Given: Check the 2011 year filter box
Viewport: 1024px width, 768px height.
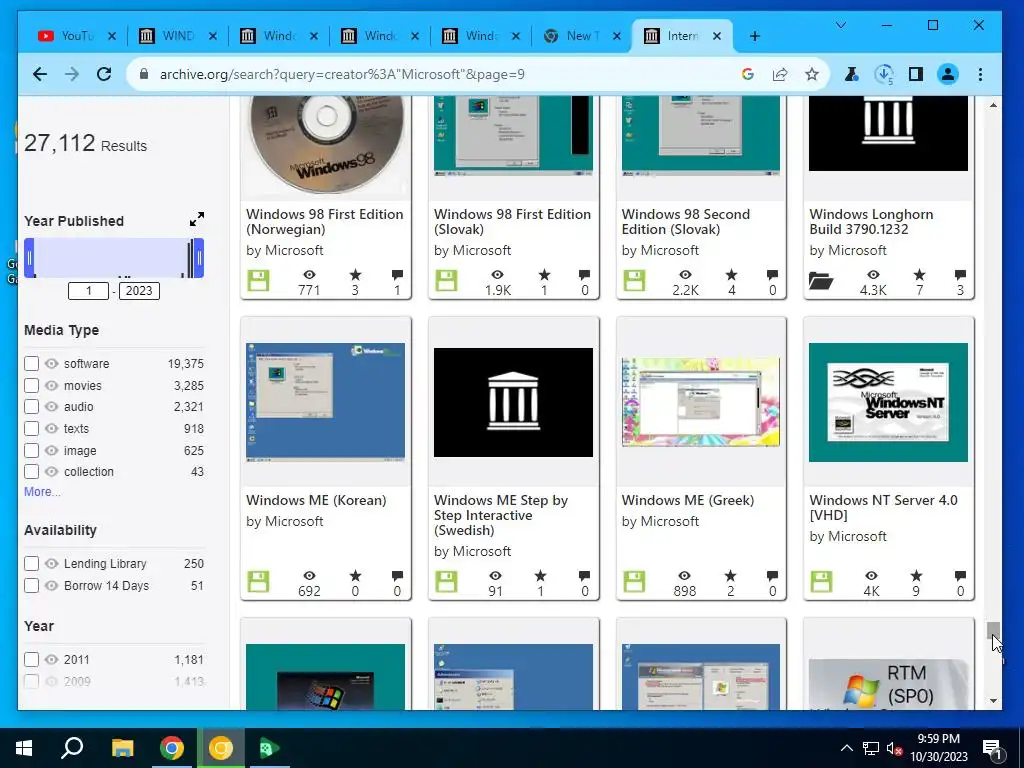Looking at the screenshot, I should tap(31, 660).
